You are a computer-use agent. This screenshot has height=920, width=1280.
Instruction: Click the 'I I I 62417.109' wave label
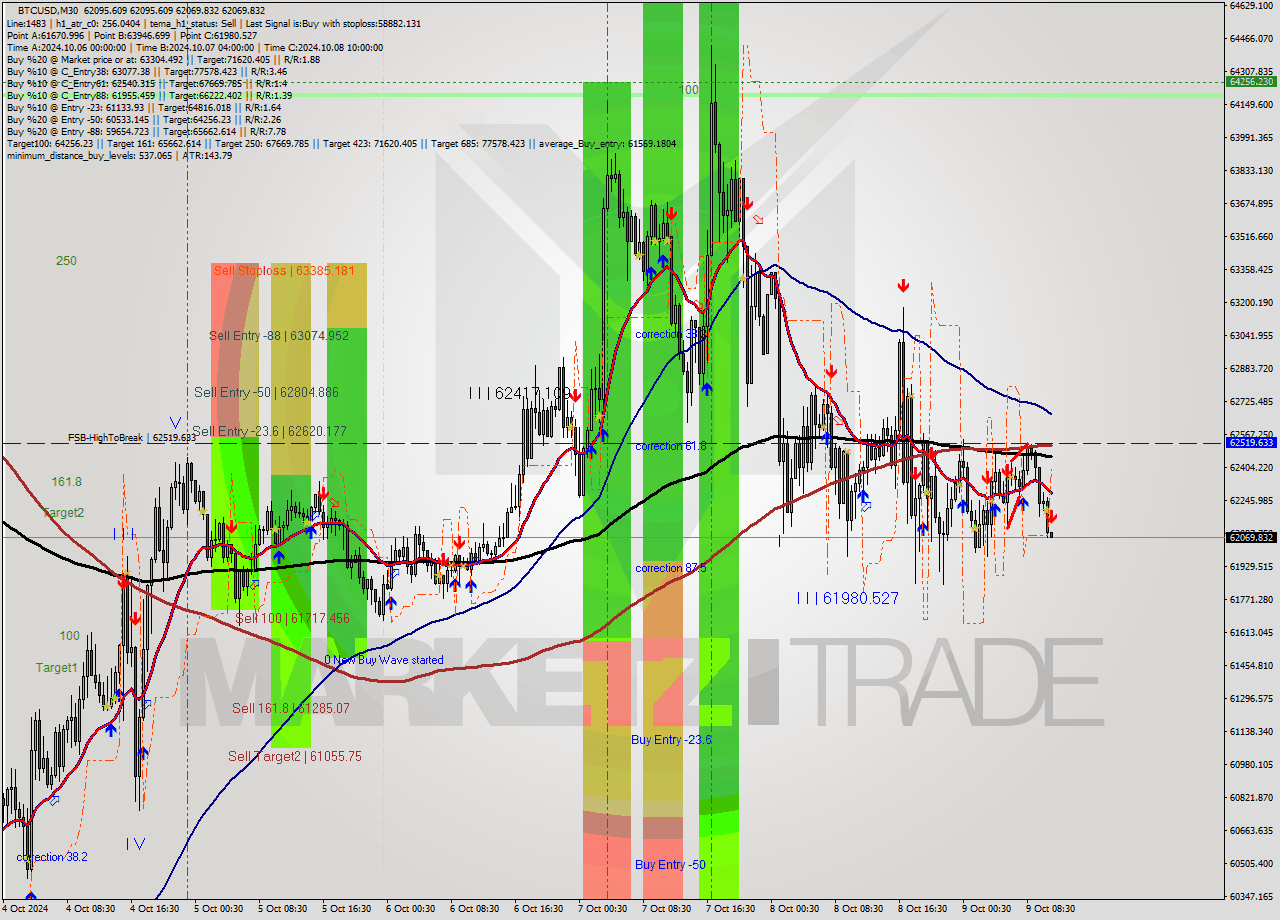(x=520, y=394)
